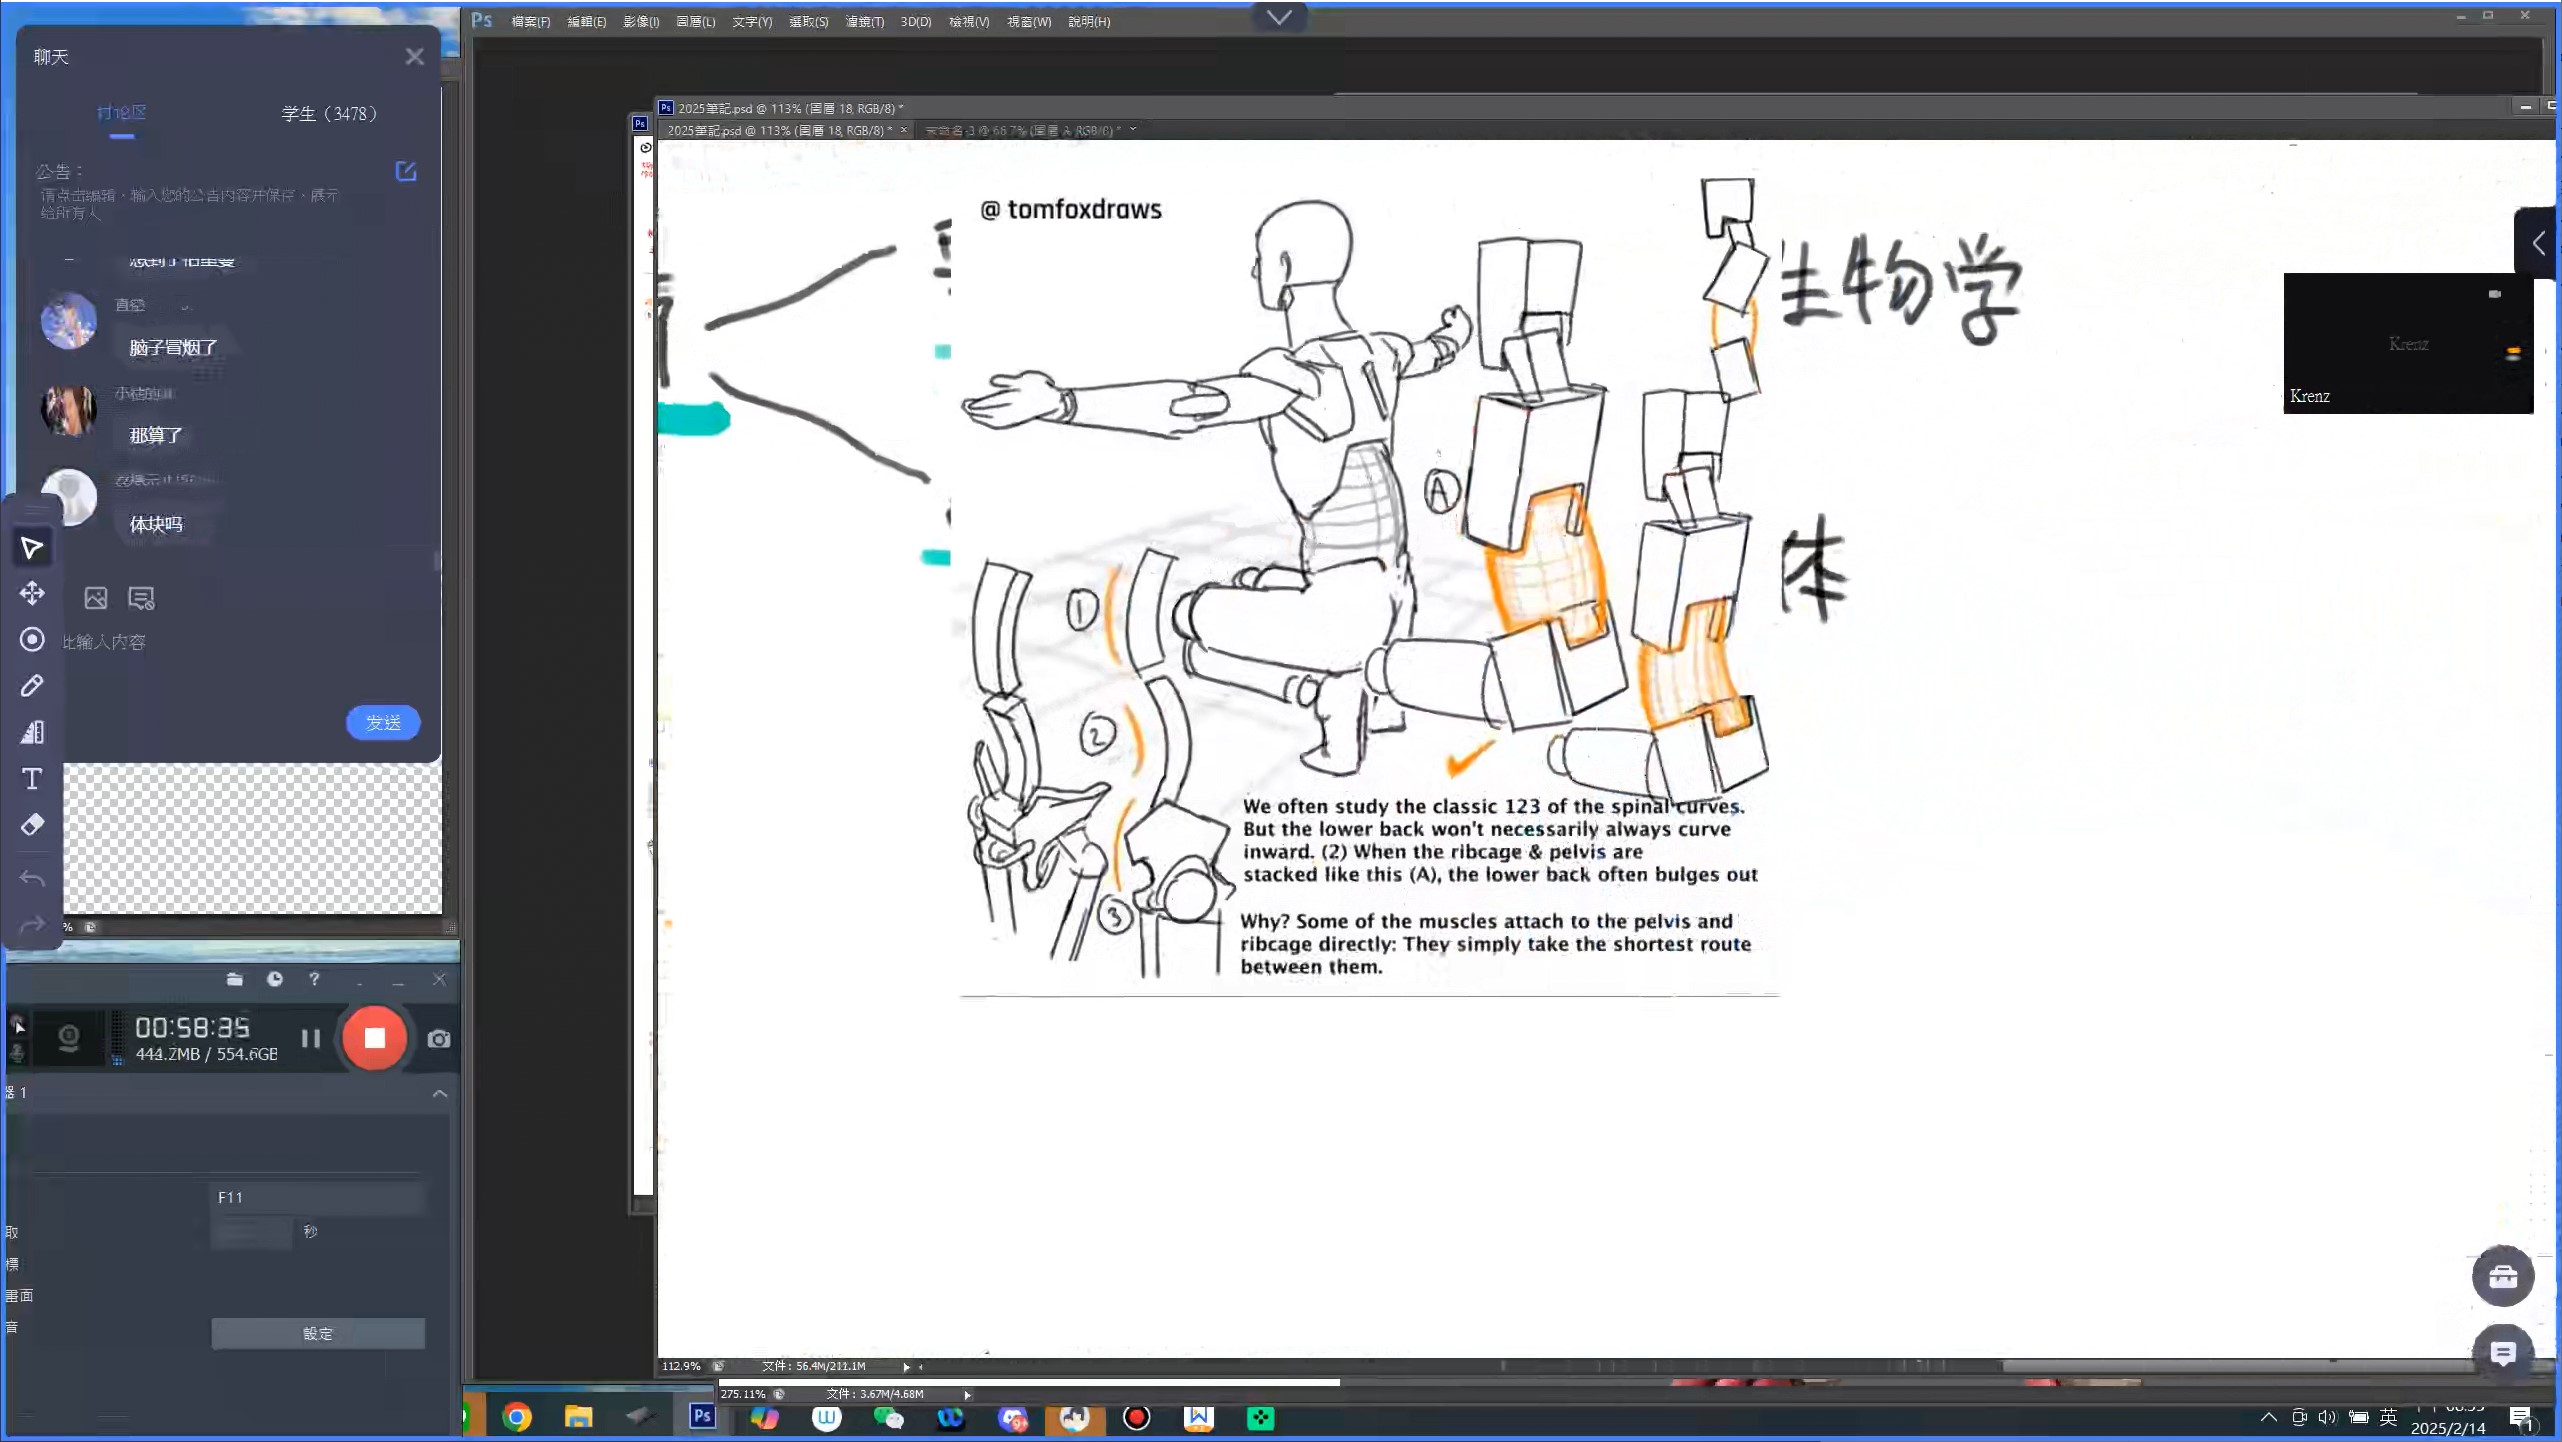Close the 2025筆記.psd document tab
This screenshot has width=2562, height=1442.
click(x=904, y=130)
